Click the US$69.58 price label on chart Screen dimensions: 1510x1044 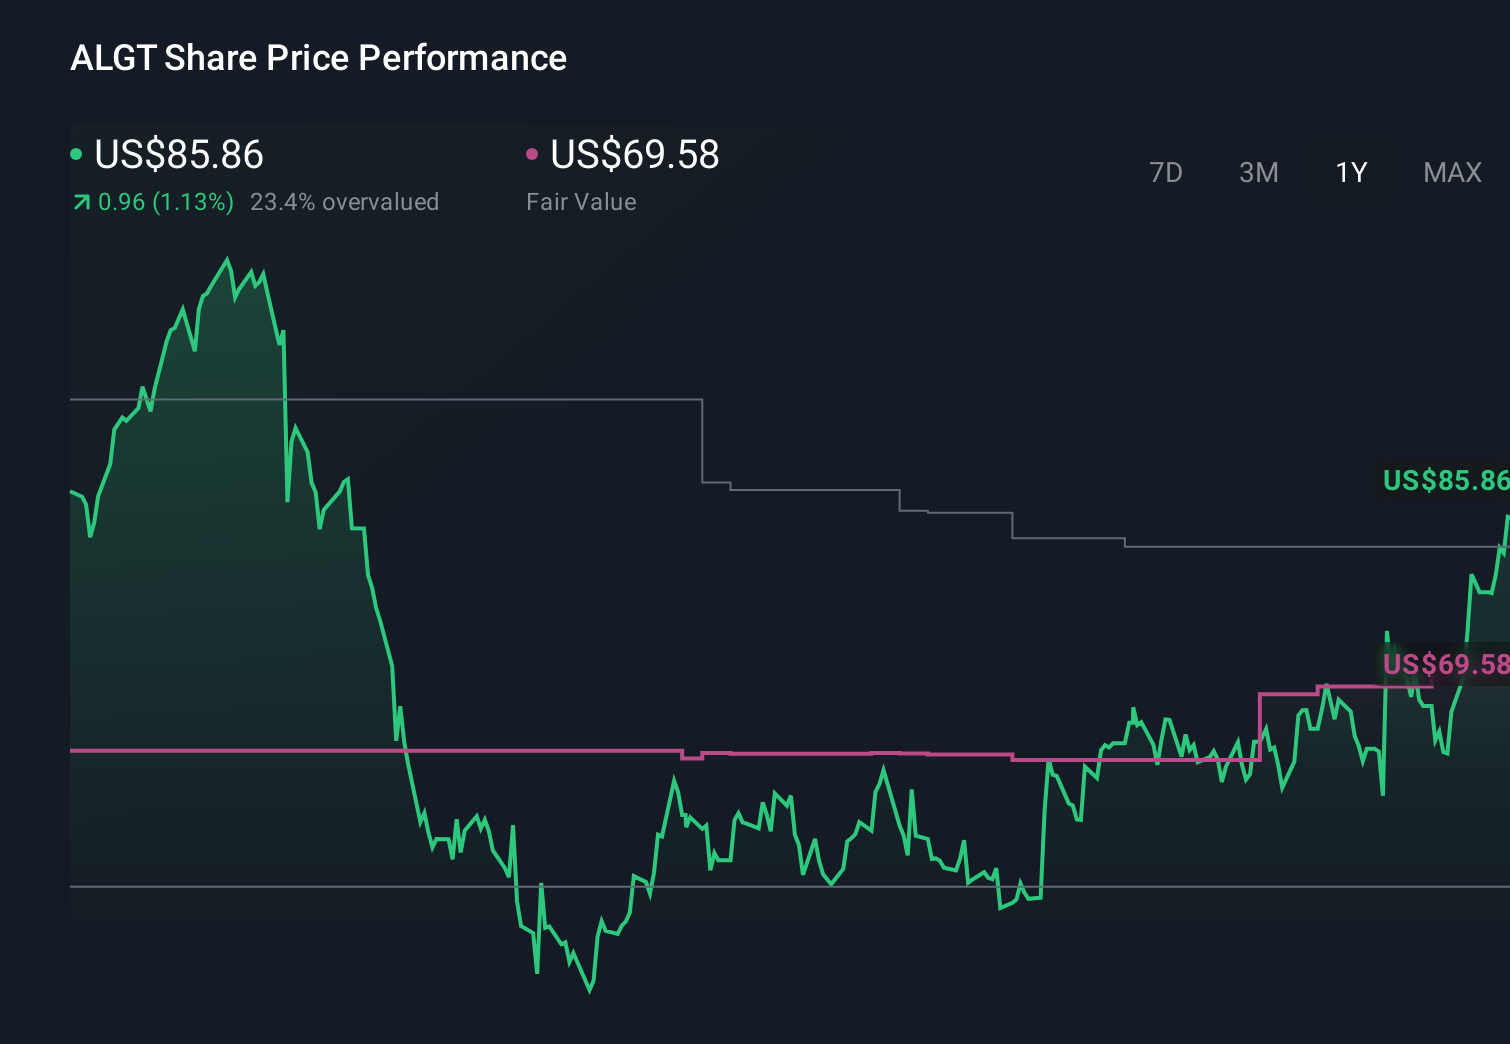point(1443,664)
